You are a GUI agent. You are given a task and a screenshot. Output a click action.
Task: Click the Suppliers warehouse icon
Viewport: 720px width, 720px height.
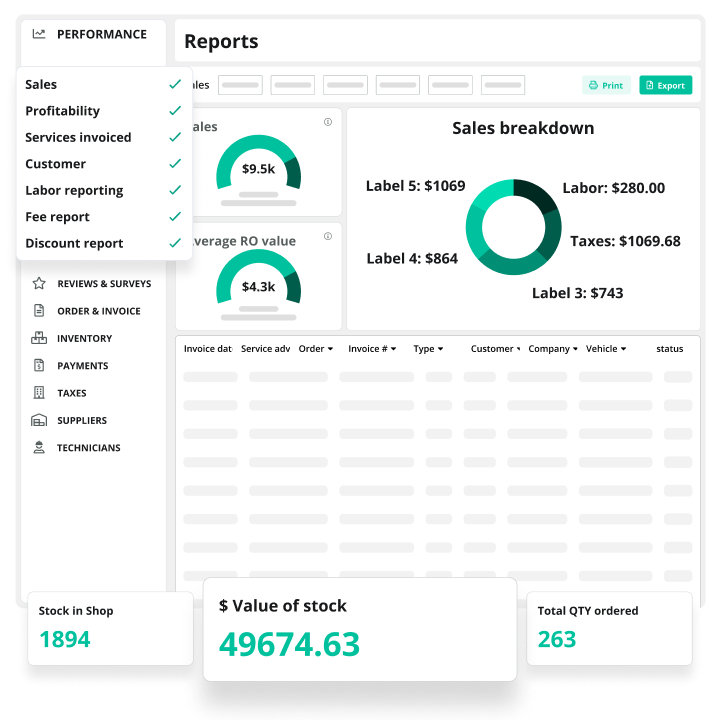(39, 420)
